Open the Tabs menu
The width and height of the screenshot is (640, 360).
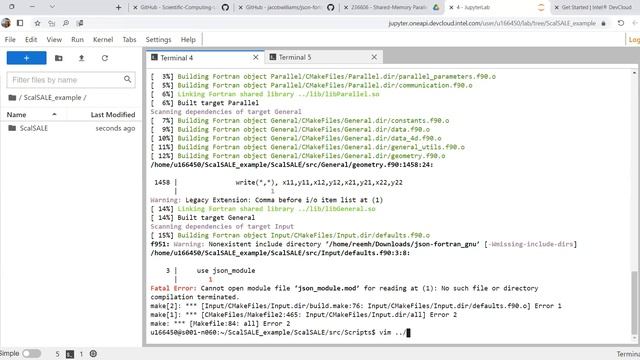[129, 40]
